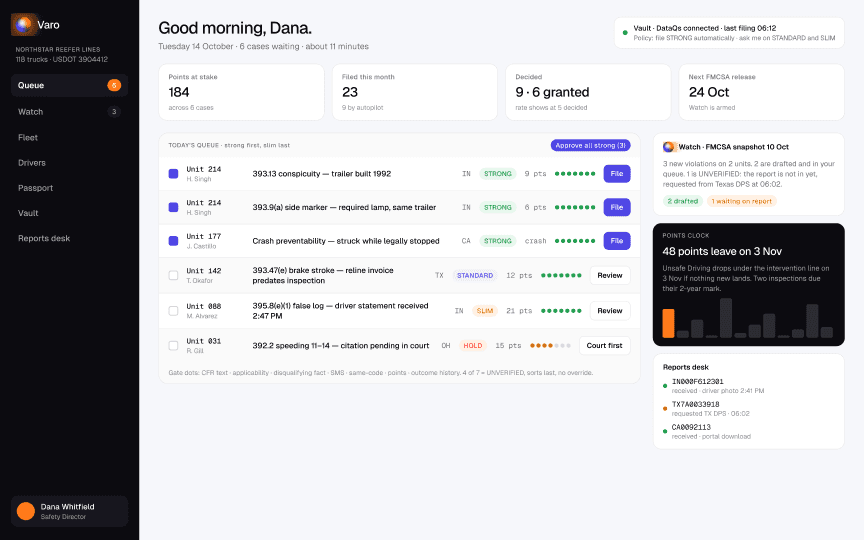The width and height of the screenshot is (864, 540).
Task: Click the Watch count badge showing 3
Action: (x=114, y=112)
